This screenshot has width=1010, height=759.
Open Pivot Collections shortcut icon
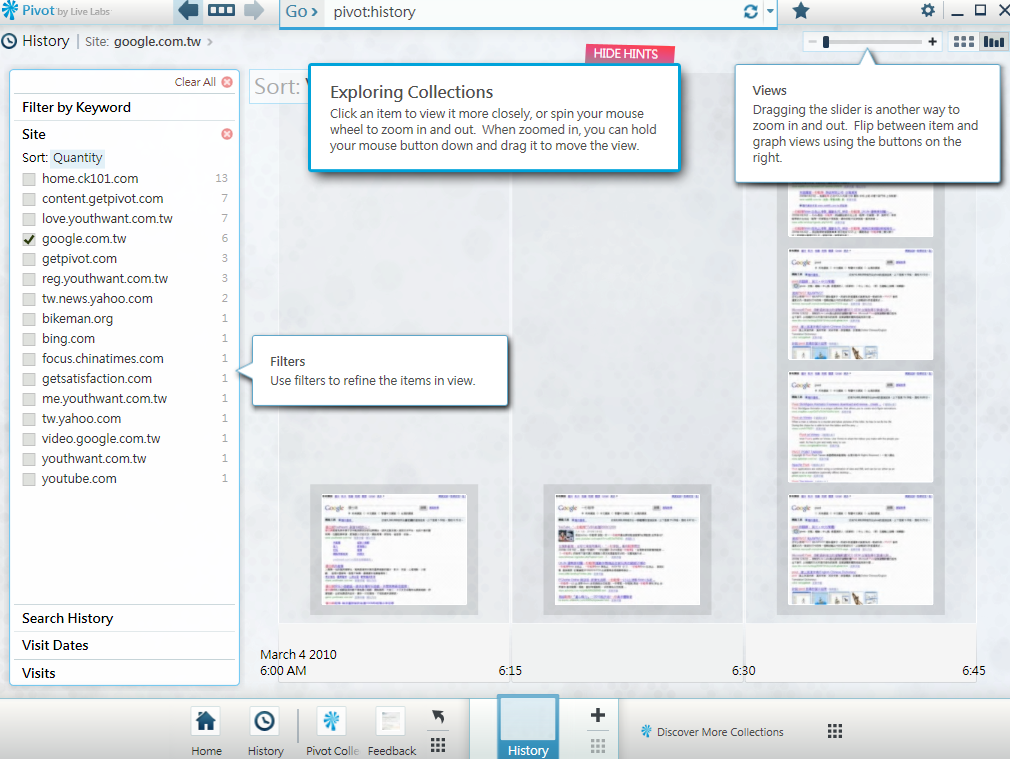coord(331,722)
